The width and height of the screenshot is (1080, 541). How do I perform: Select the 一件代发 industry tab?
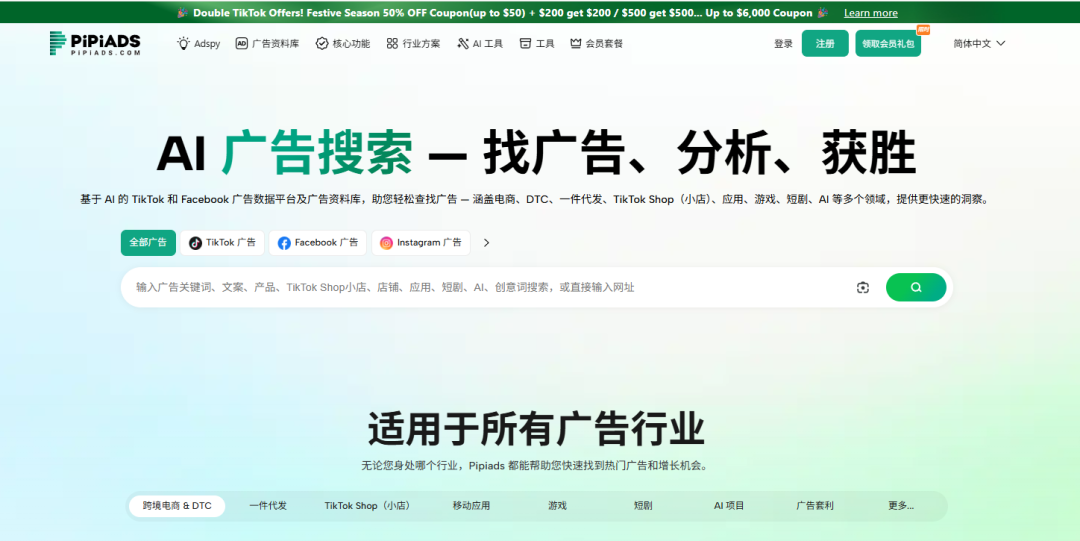click(268, 506)
